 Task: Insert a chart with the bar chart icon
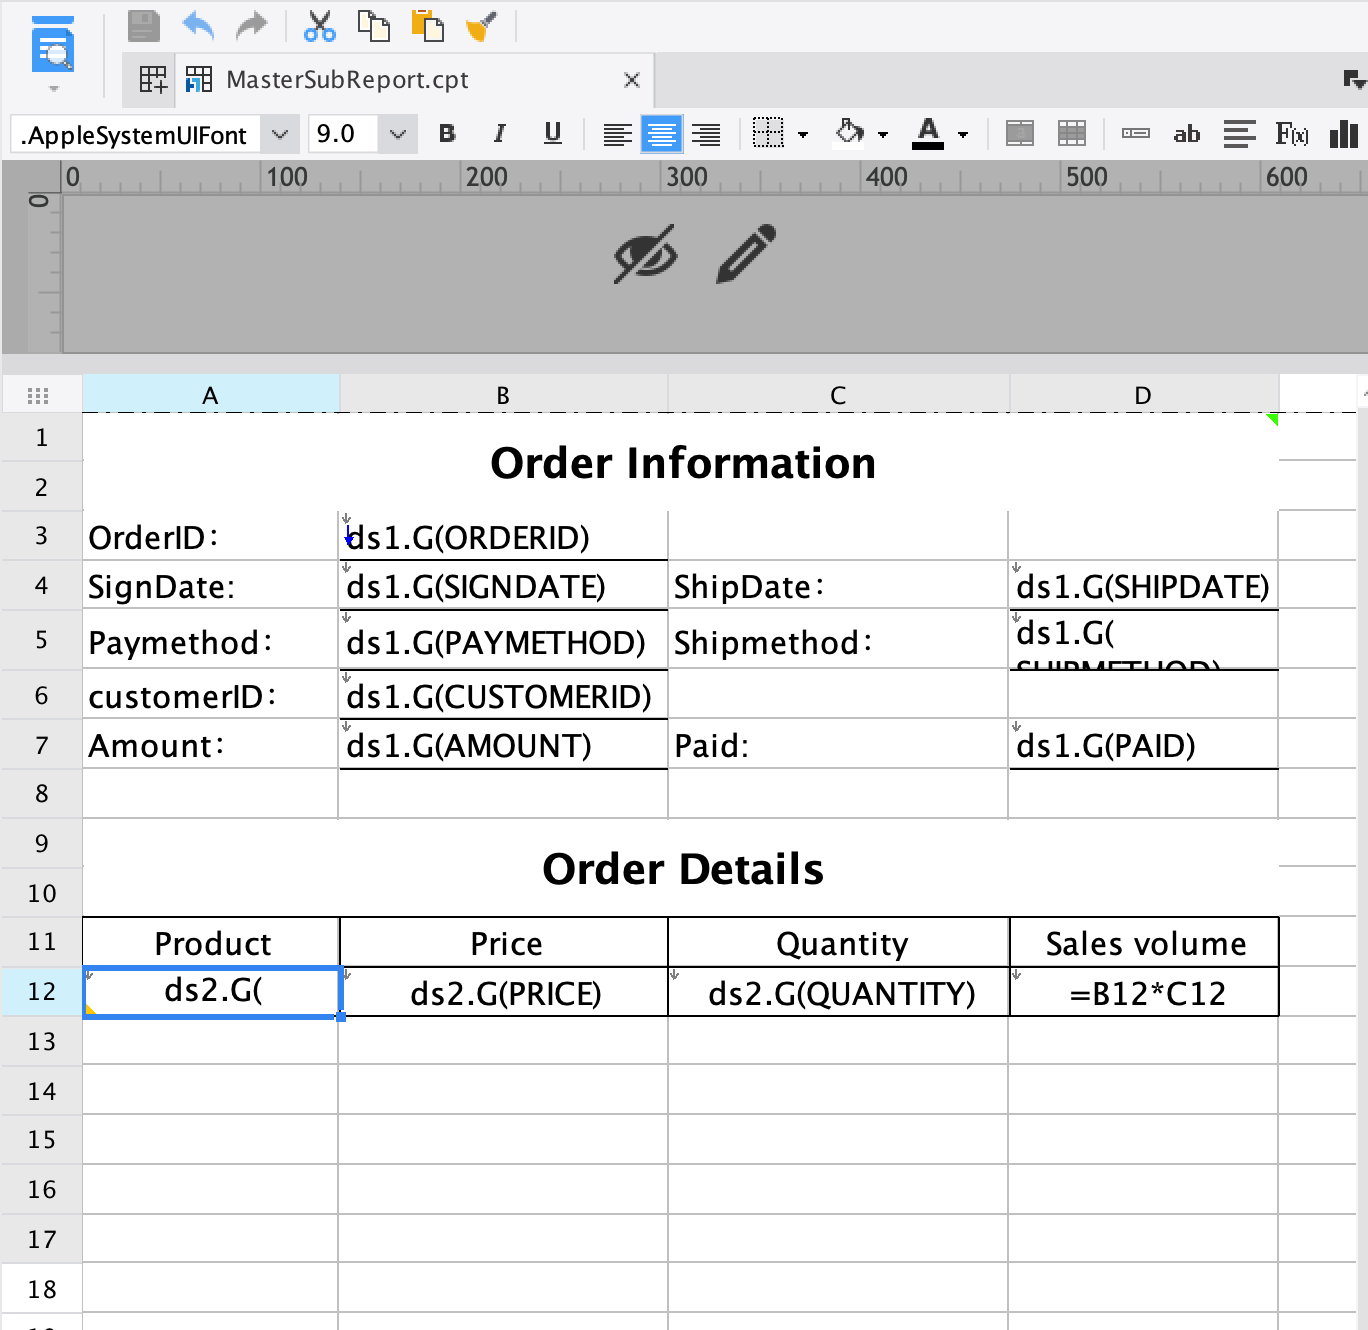pos(1344,133)
